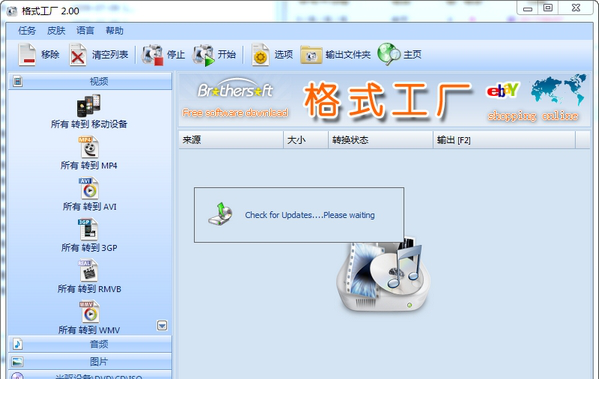Click the update drive icon in dialog
This screenshot has height=394, width=599.
point(220,214)
